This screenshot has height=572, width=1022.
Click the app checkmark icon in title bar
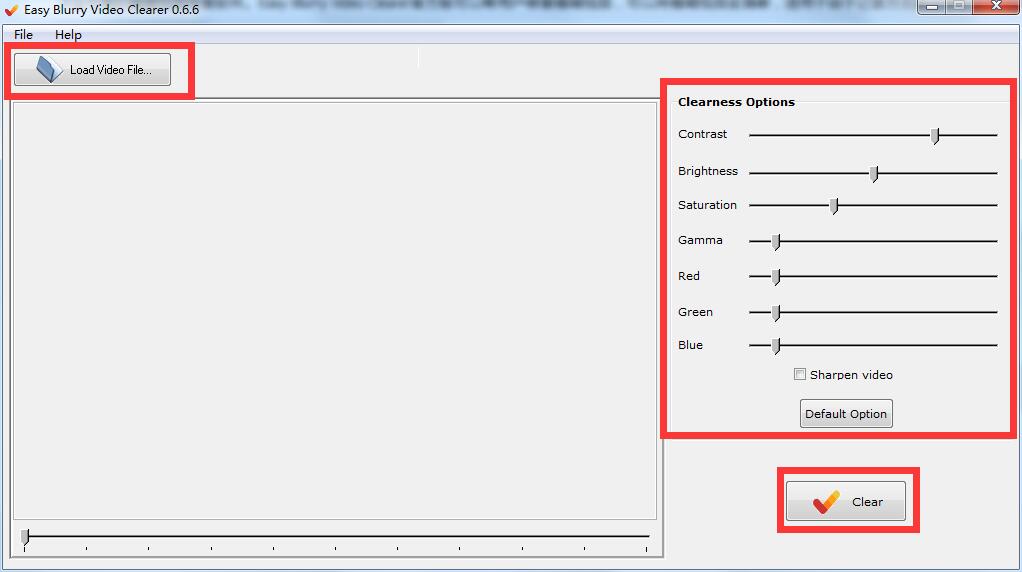coord(11,10)
